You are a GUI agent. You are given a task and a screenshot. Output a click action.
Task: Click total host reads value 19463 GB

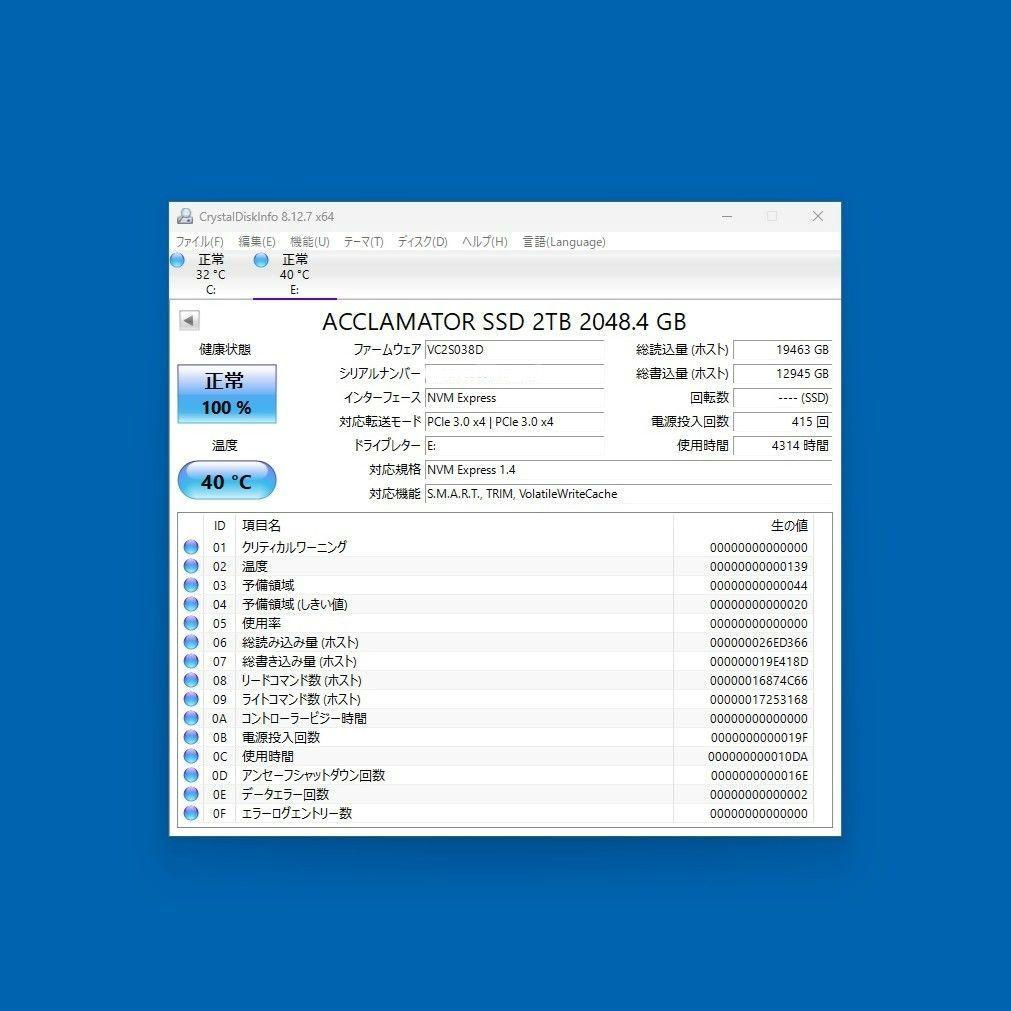tap(783, 349)
